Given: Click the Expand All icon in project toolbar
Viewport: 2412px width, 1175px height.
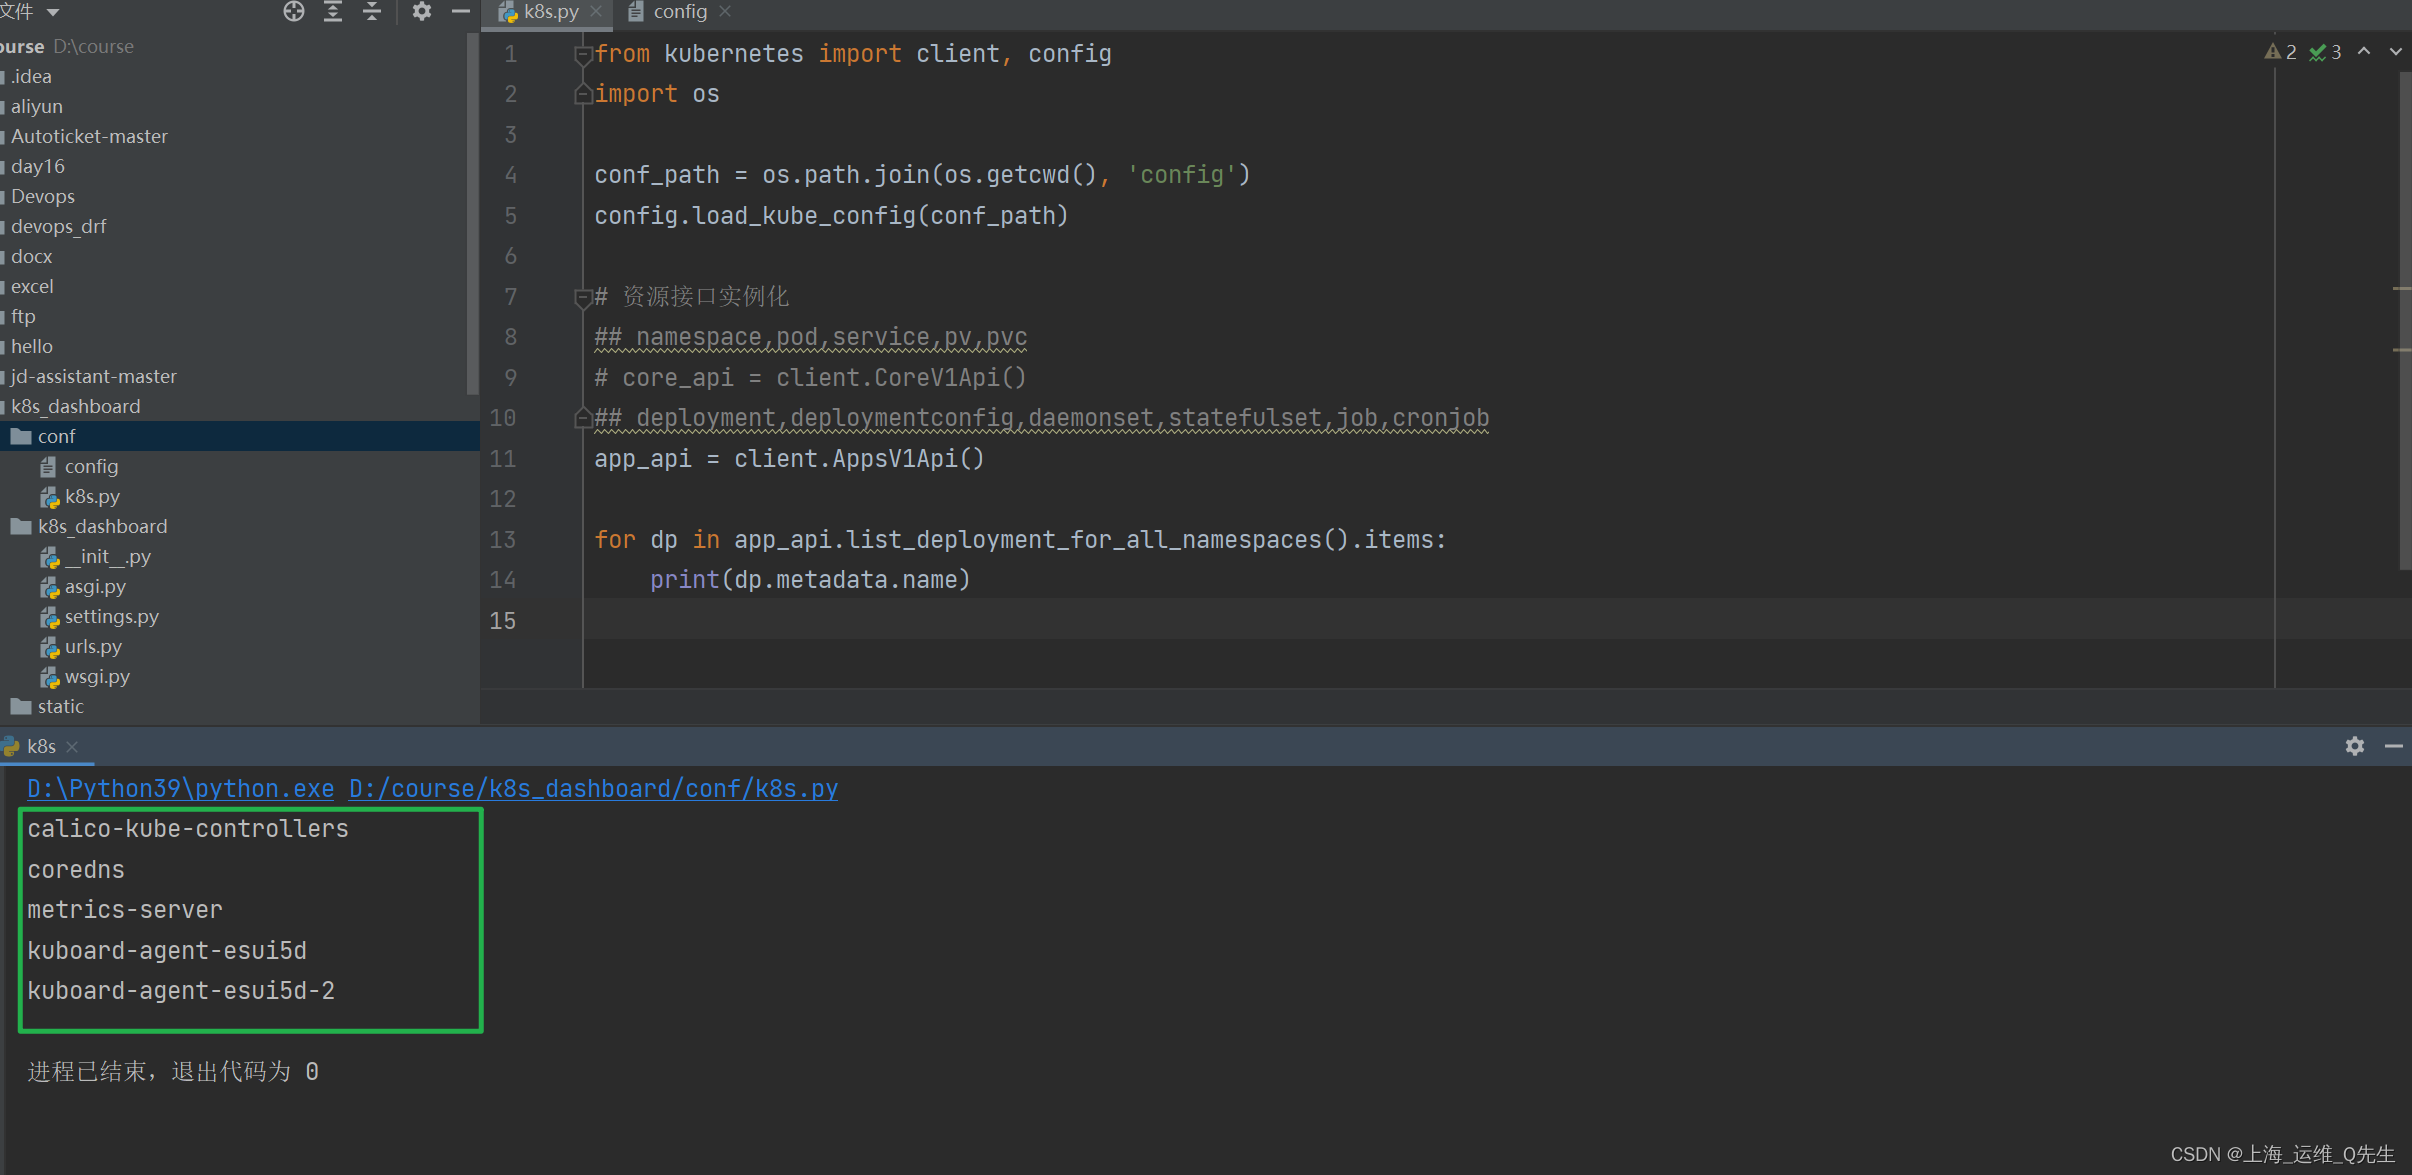Looking at the screenshot, I should 332,11.
